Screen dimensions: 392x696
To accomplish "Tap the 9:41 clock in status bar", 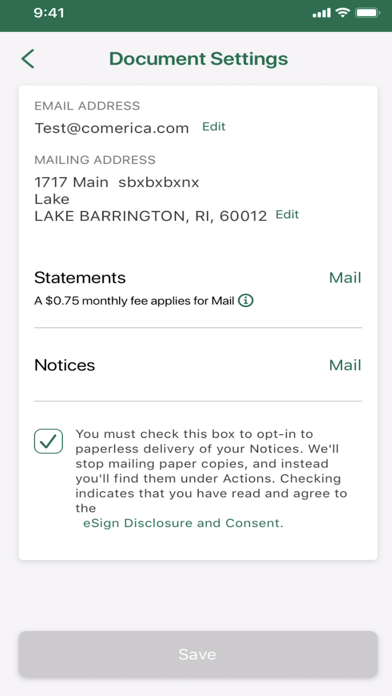I will tap(49, 13).
